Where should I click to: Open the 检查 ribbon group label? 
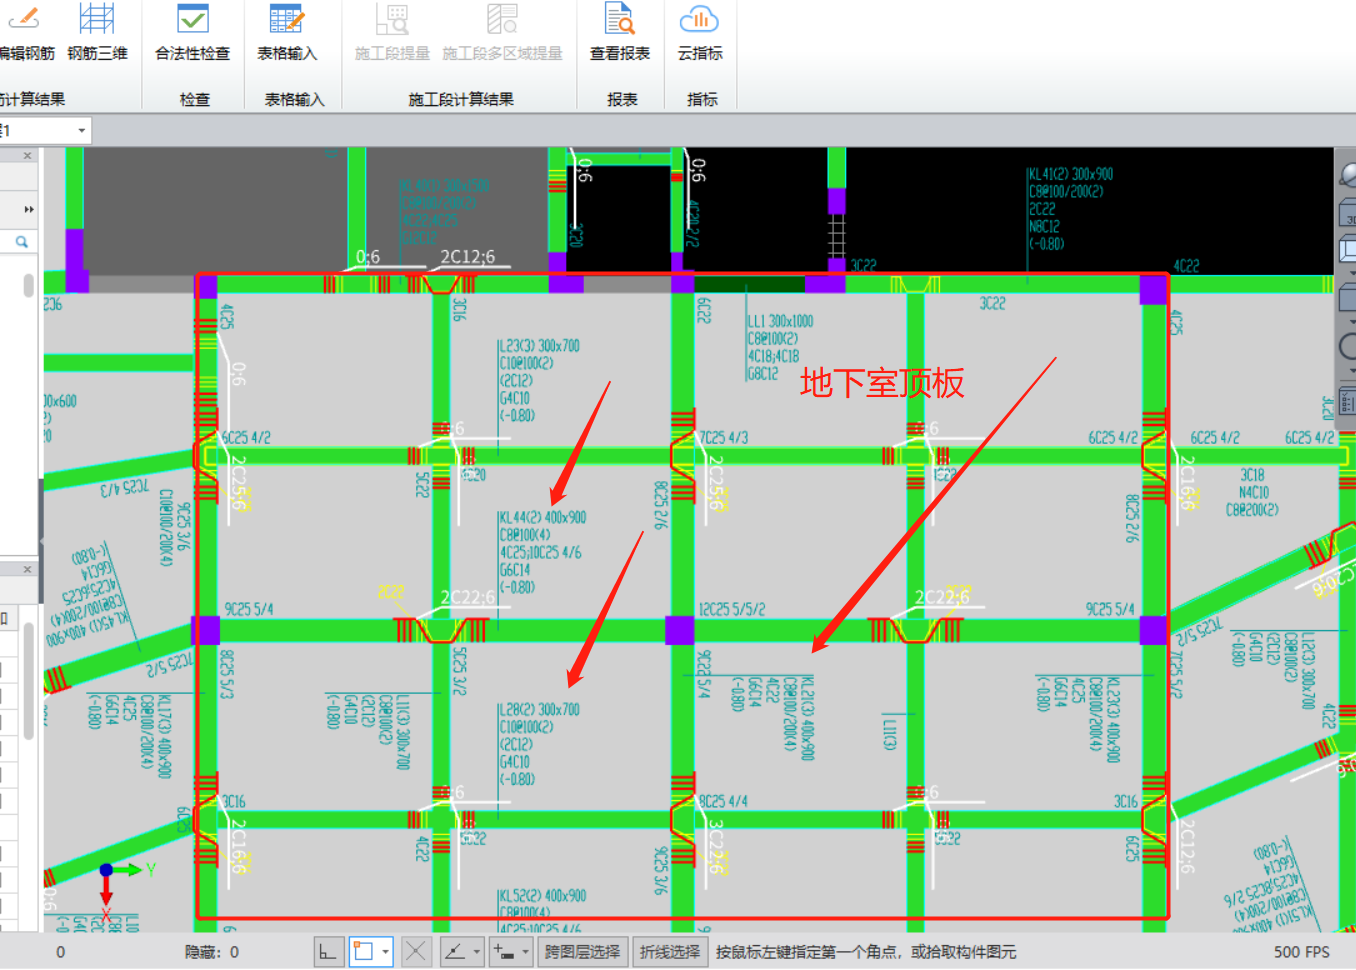coord(195,99)
